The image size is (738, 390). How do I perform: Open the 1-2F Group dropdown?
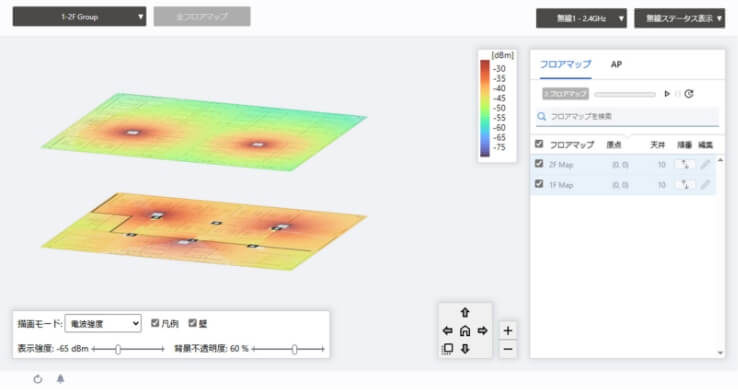79,16
